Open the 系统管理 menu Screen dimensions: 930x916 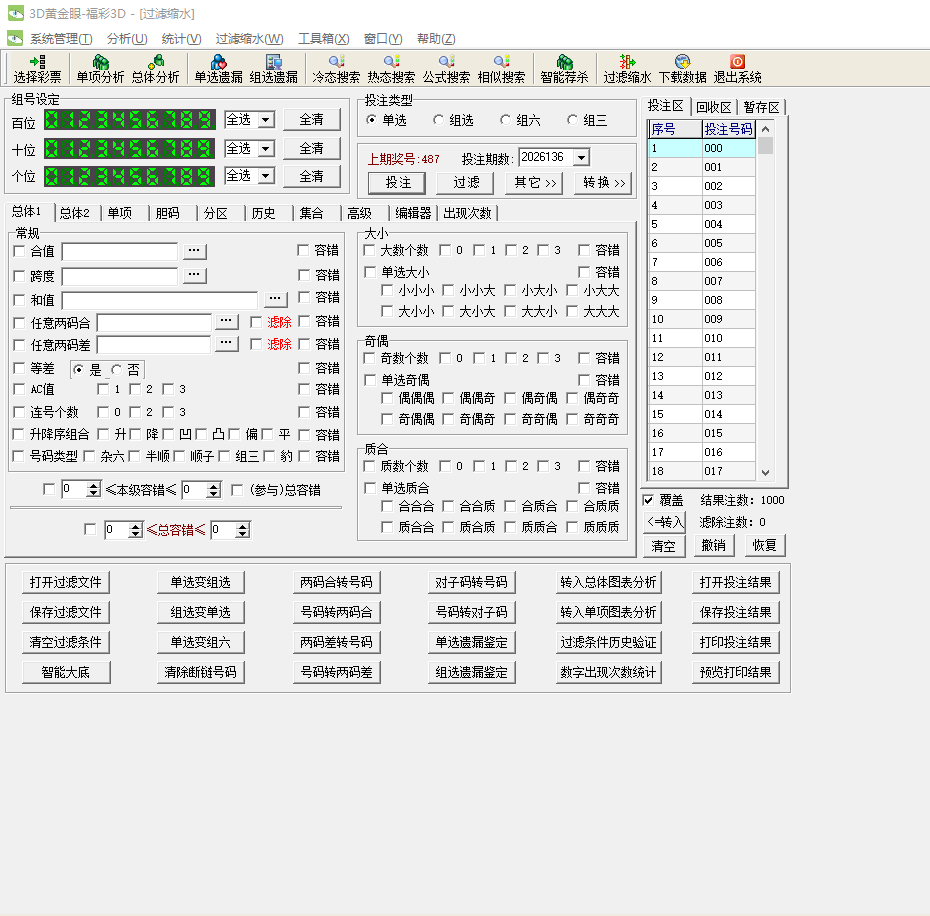point(61,39)
